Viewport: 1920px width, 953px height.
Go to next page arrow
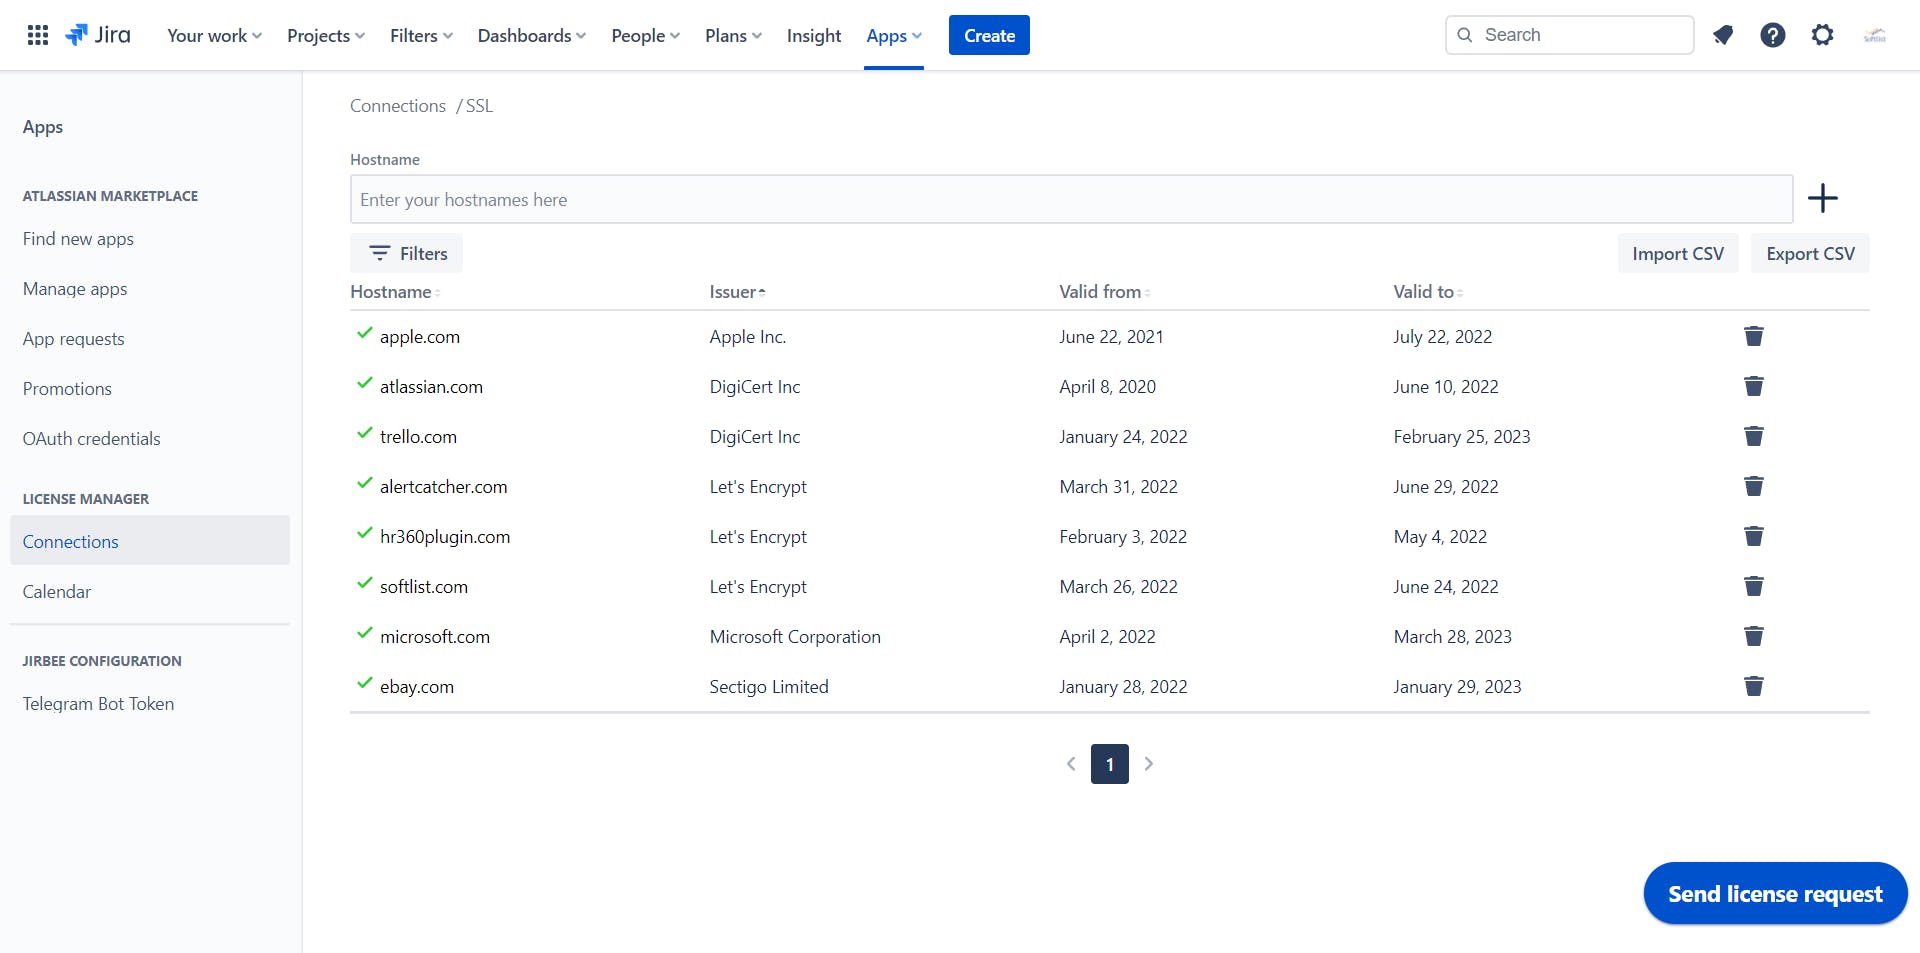tap(1149, 764)
